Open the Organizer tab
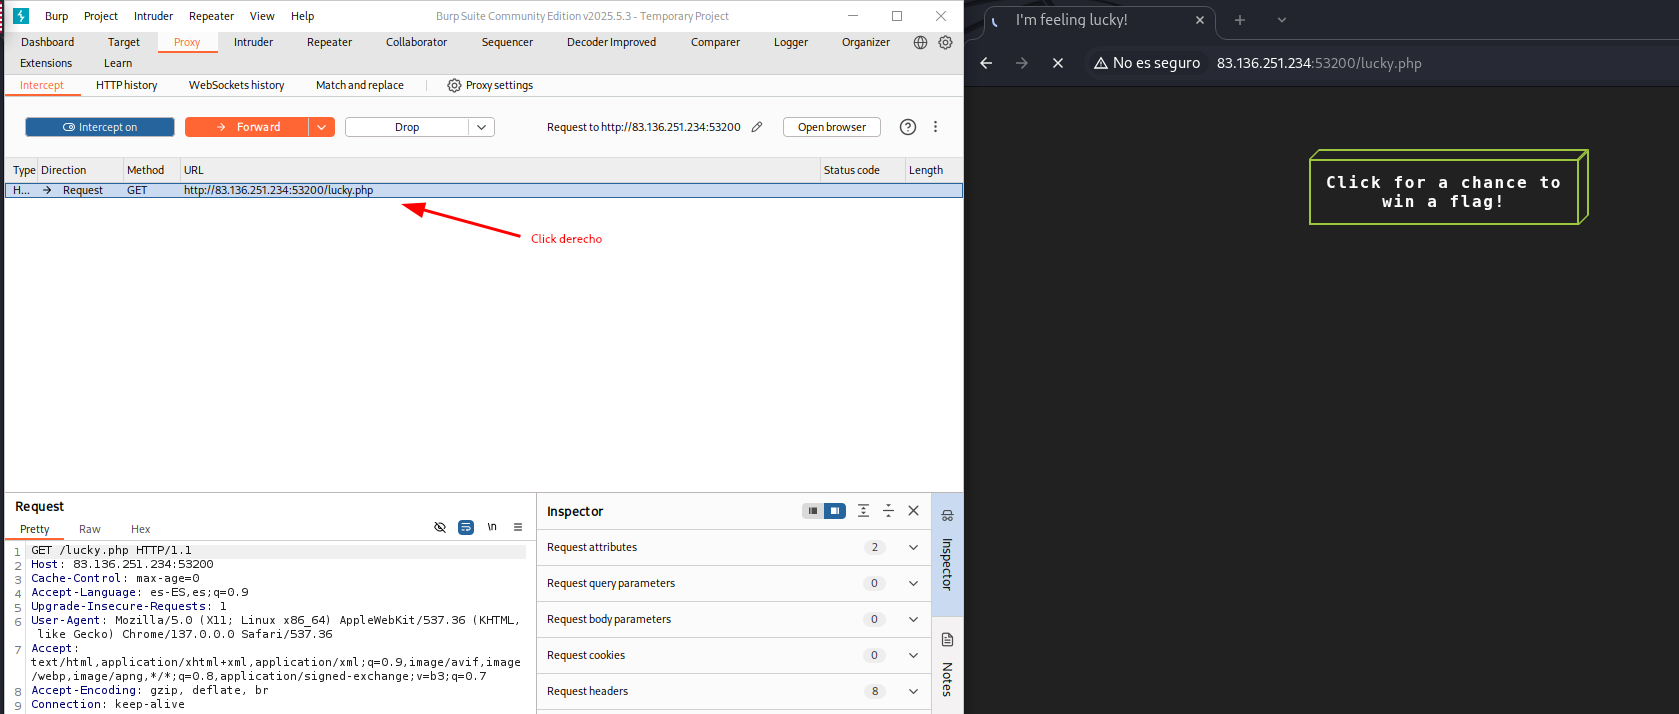 [x=866, y=42]
